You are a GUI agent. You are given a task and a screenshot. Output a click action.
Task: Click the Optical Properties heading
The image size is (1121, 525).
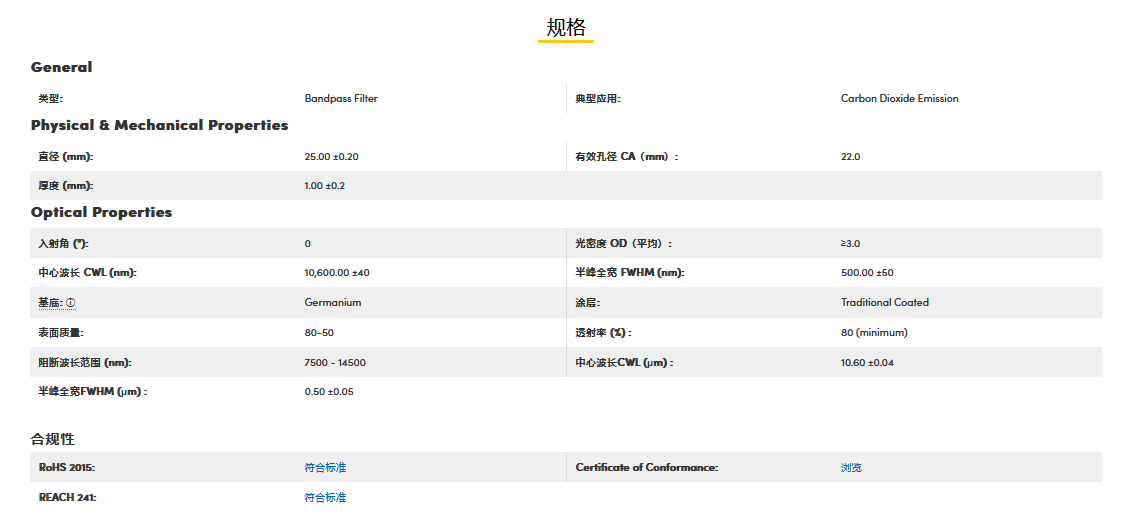(x=101, y=212)
